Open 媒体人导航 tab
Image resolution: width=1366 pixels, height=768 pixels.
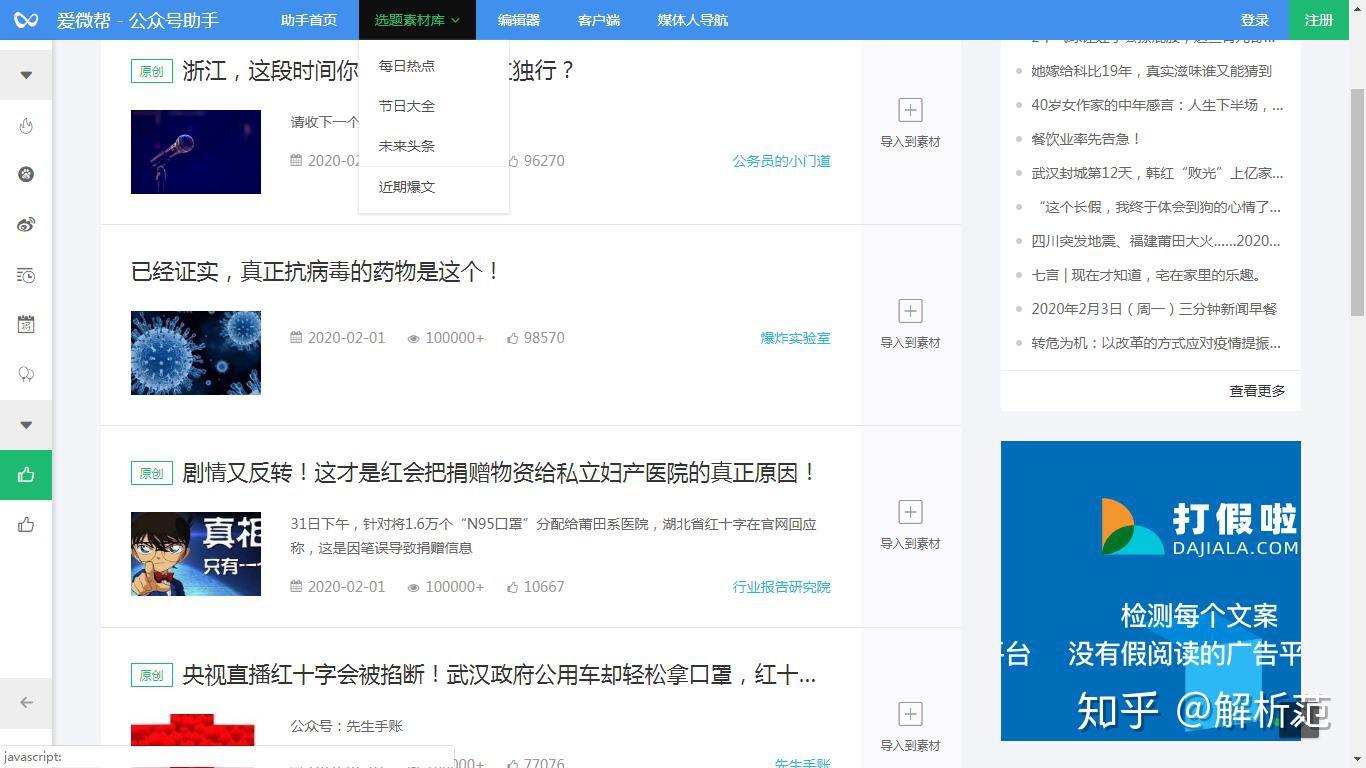[693, 20]
